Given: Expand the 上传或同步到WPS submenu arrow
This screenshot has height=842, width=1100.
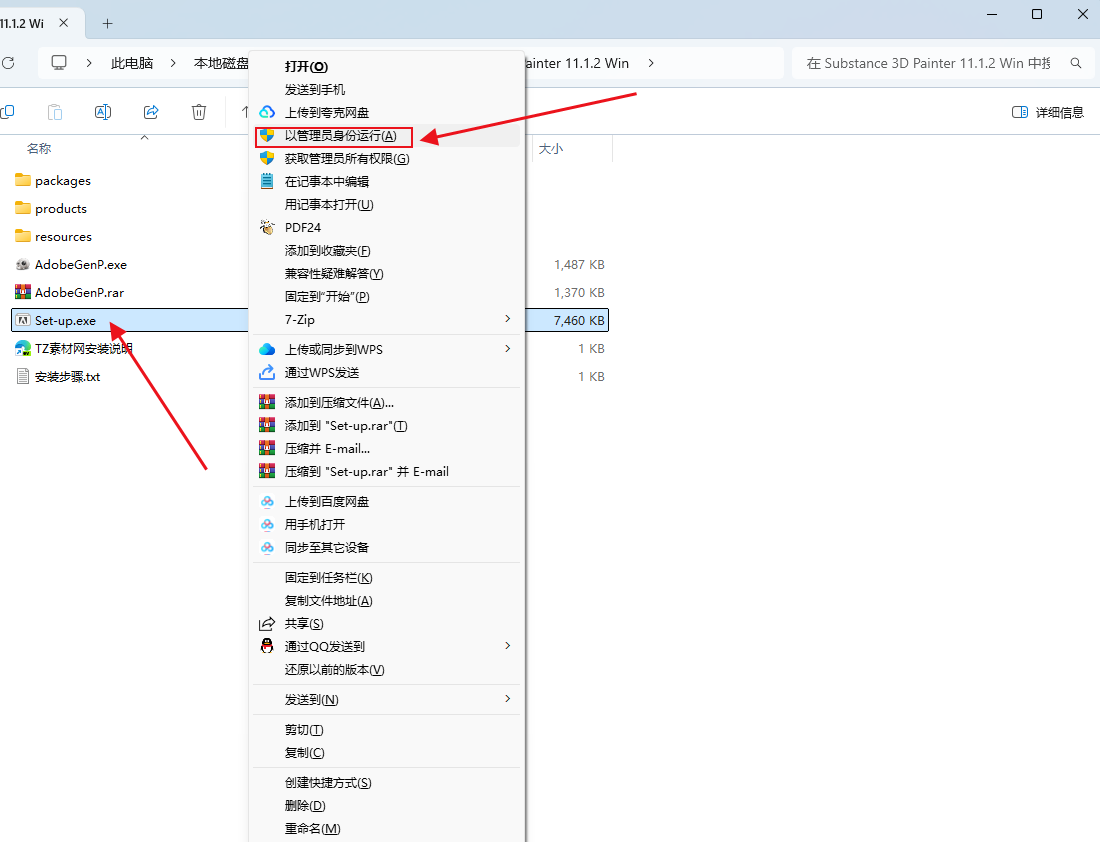Looking at the screenshot, I should click(x=507, y=349).
